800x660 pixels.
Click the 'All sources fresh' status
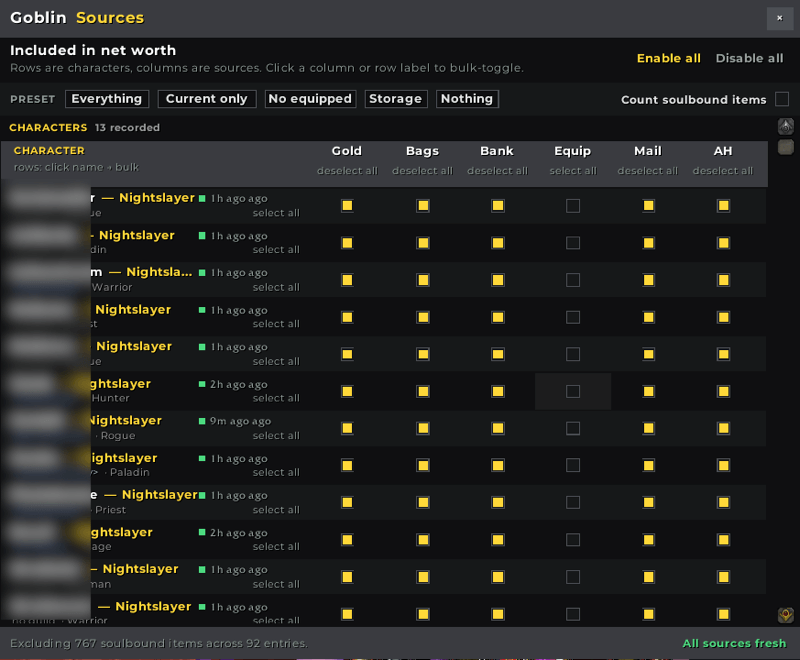(x=734, y=644)
